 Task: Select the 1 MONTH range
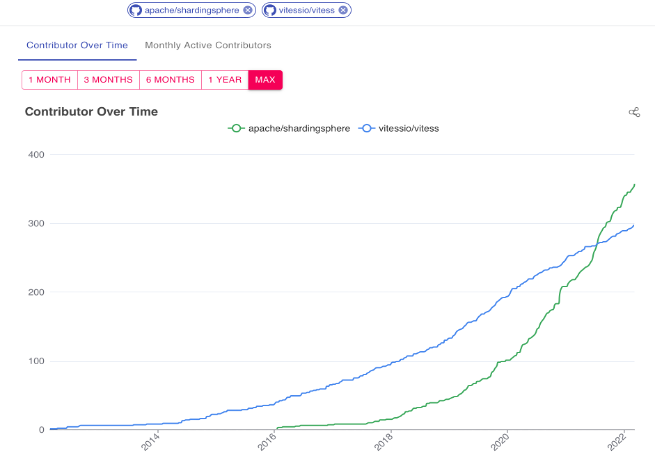click(49, 80)
